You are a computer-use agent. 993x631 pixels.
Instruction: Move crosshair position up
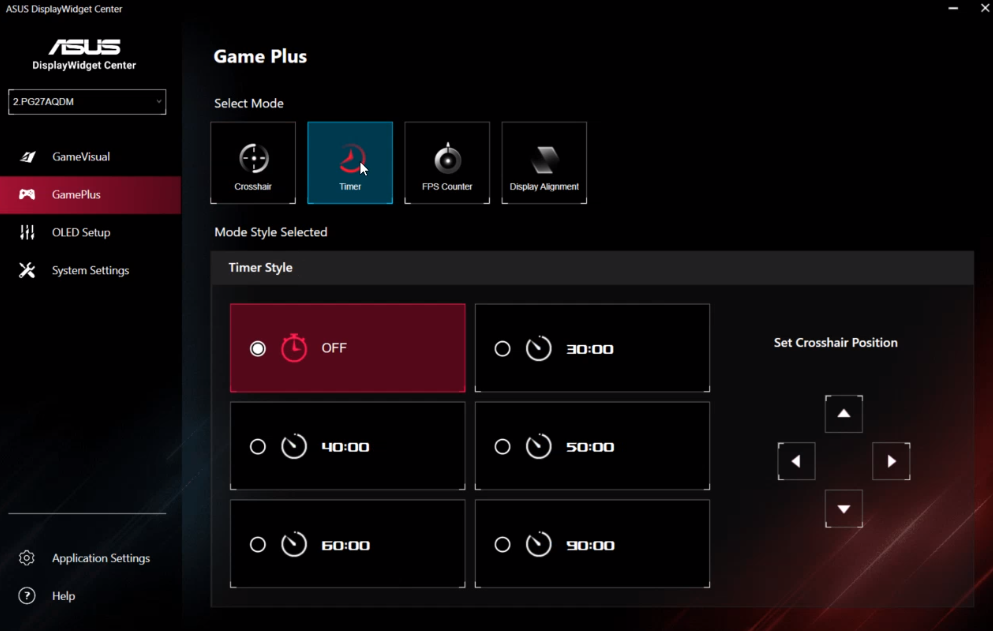pos(844,414)
